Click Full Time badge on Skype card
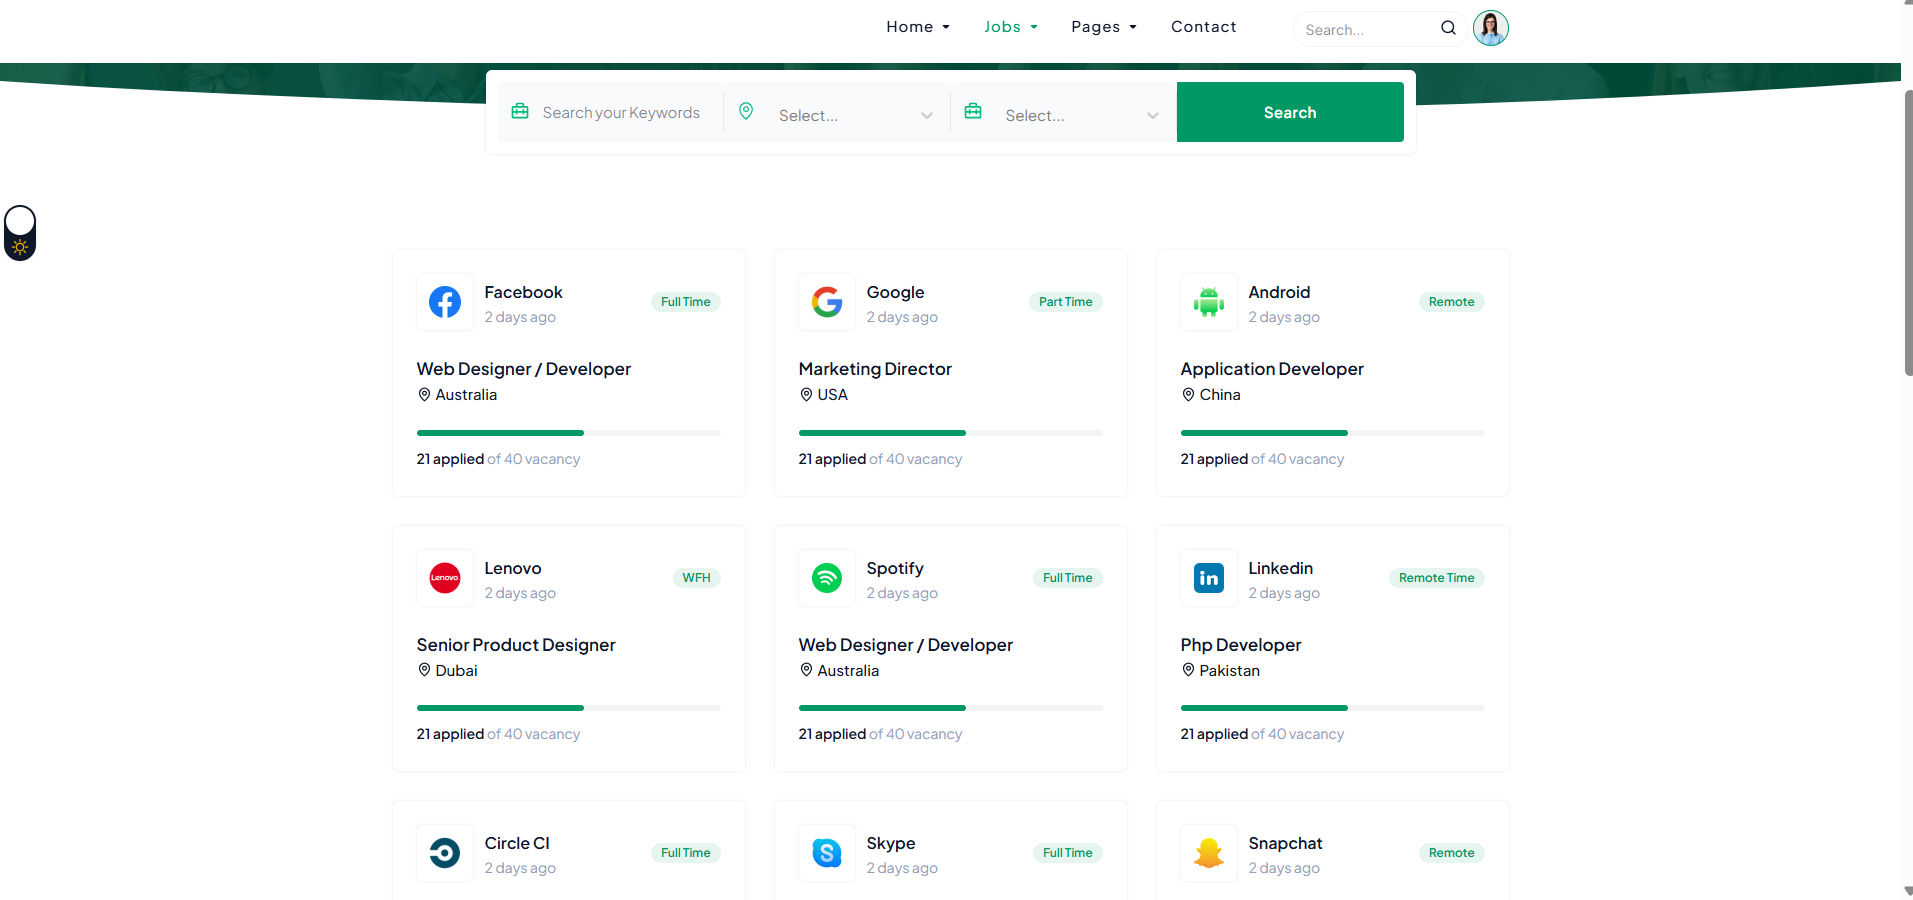The height and width of the screenshot is (900, 1913). click(x=1068, y=853)
